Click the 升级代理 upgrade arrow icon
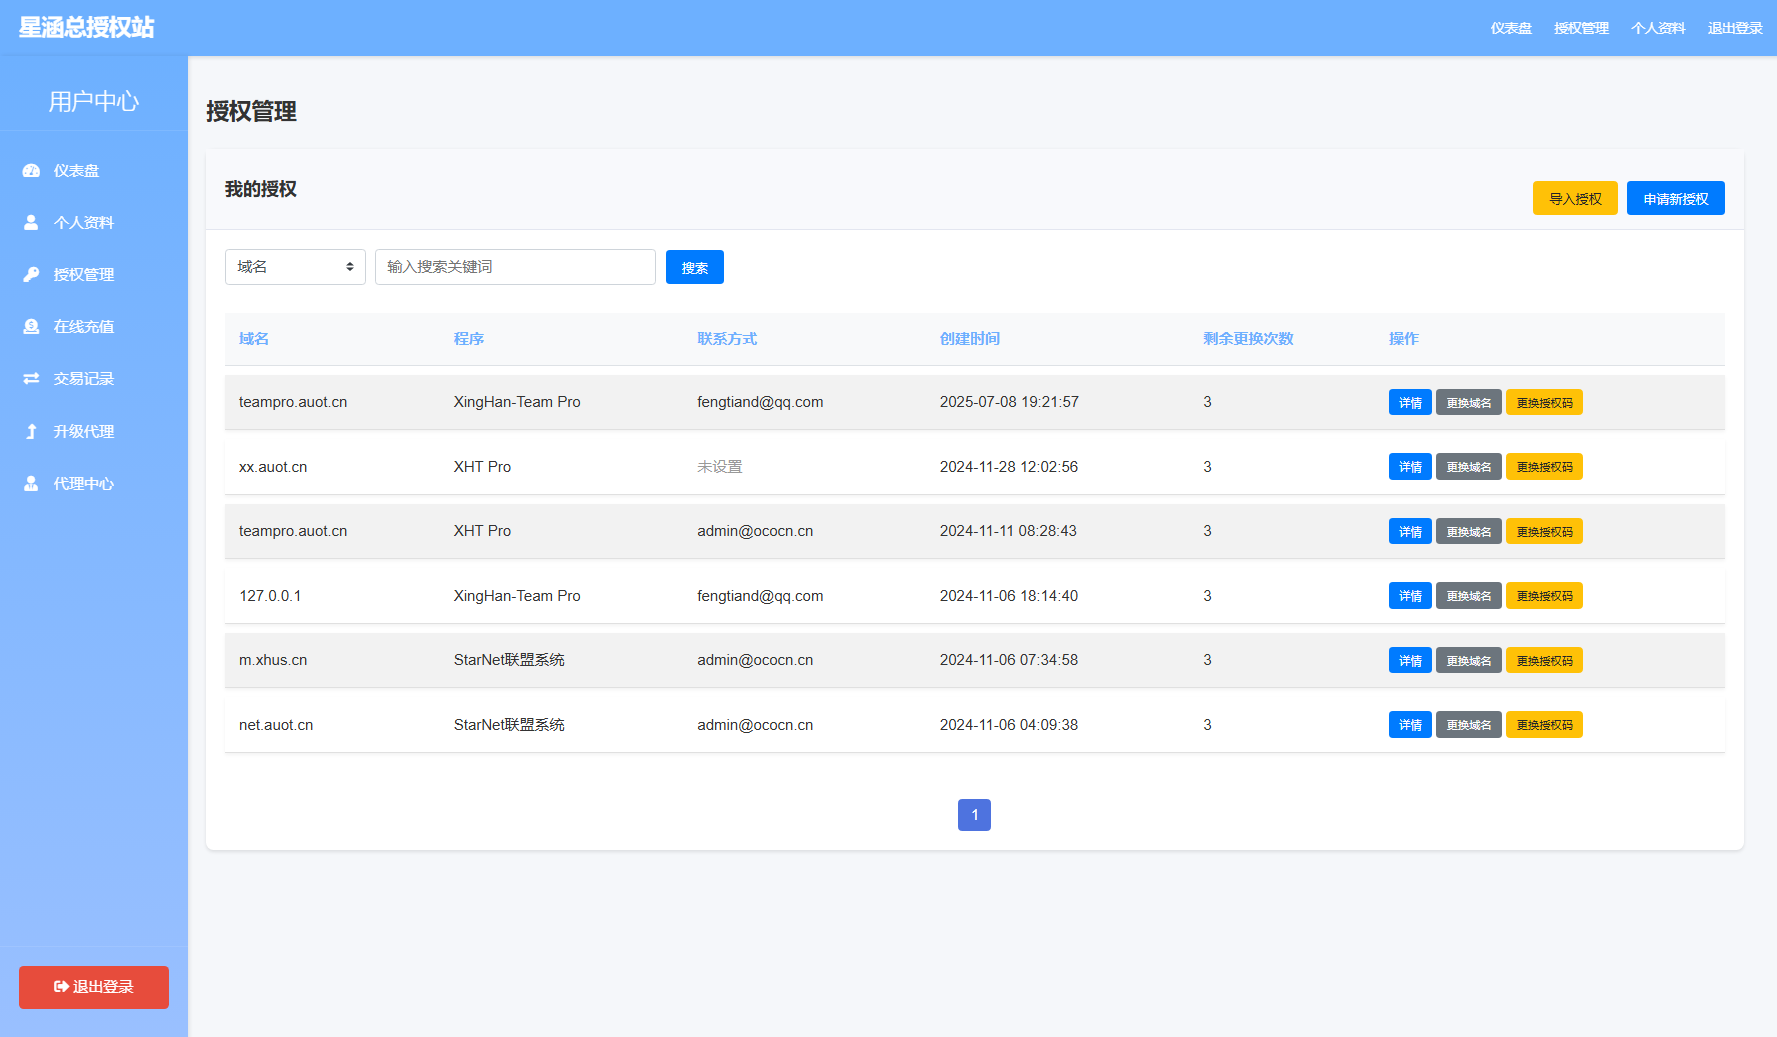The width and height of the screenshot is (1777, 1037). (31, 432)
